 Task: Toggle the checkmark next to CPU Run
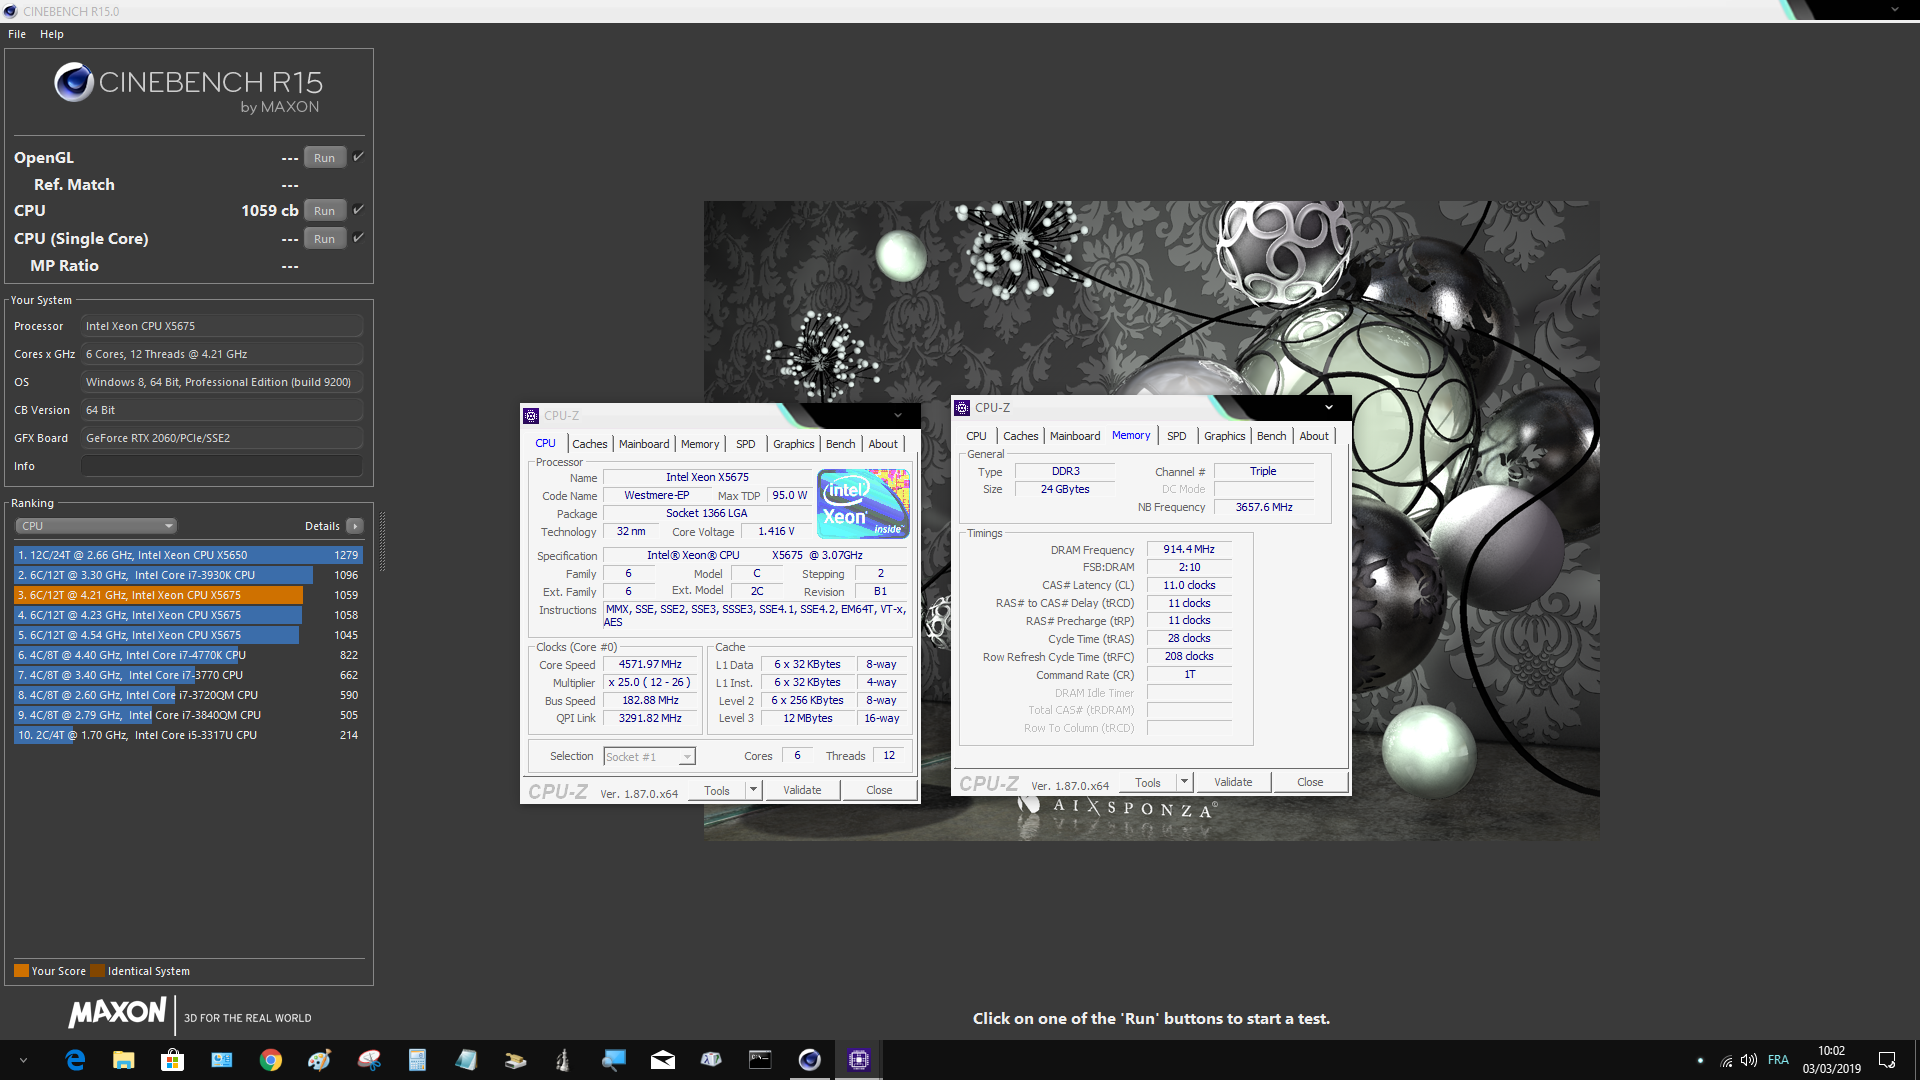point(357,209)
